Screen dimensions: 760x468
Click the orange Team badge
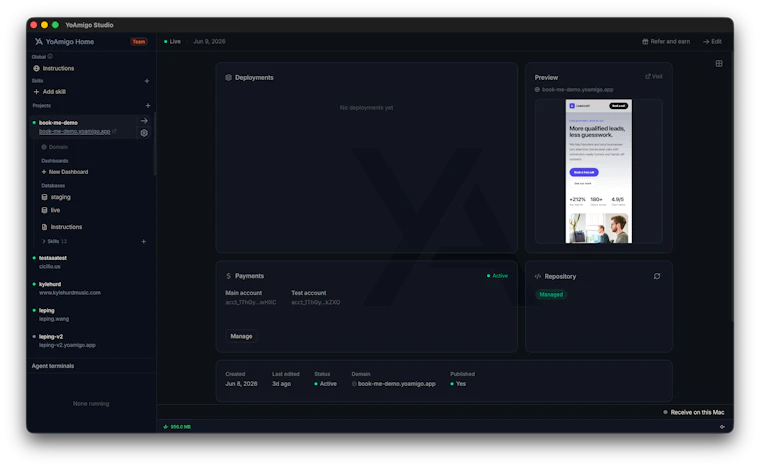click(139, 42)
